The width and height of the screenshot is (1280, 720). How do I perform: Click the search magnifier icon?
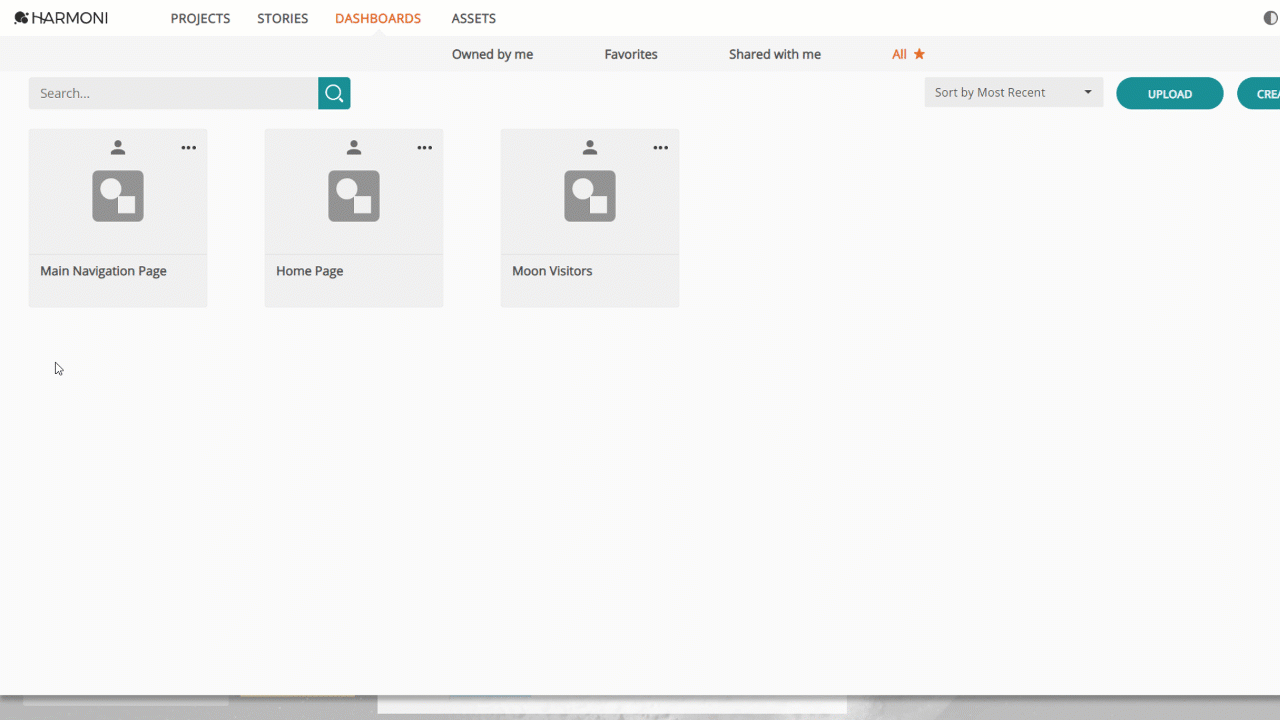[334, 92]
